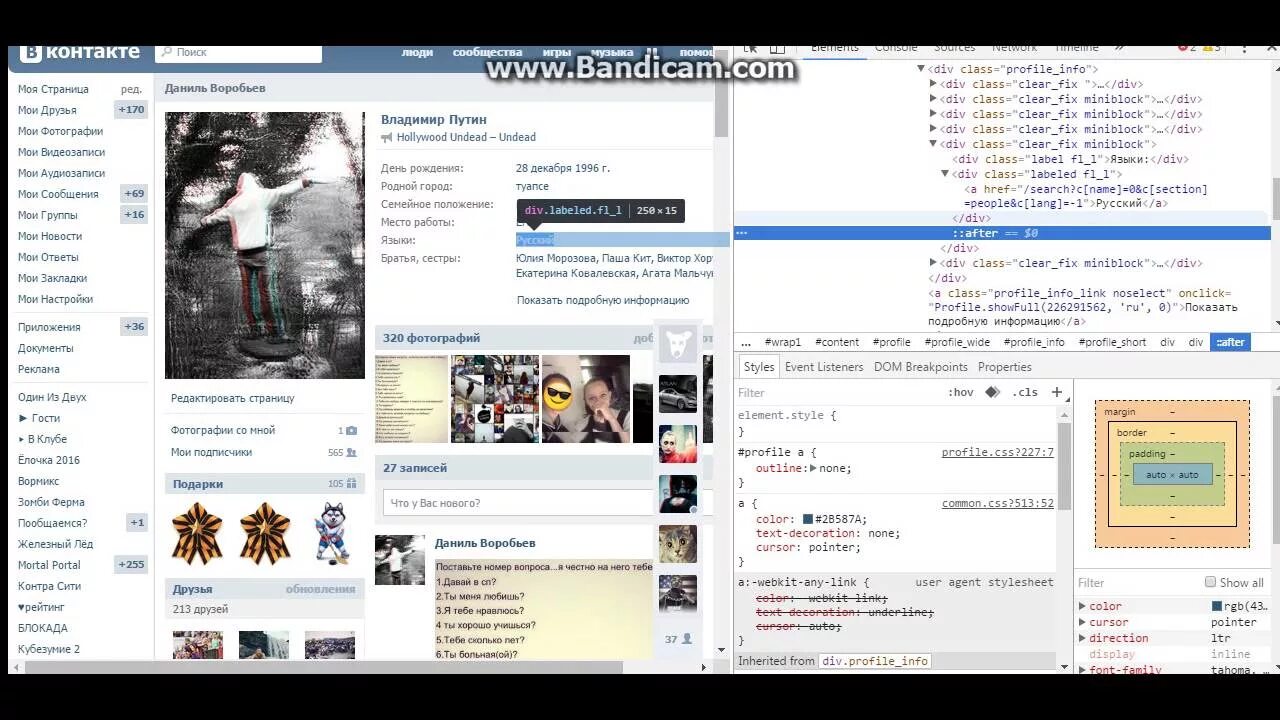This screenshot has height=720, width=1280.
Task: Click Показать подробную информацию link
Action: (x=603, y=300)
